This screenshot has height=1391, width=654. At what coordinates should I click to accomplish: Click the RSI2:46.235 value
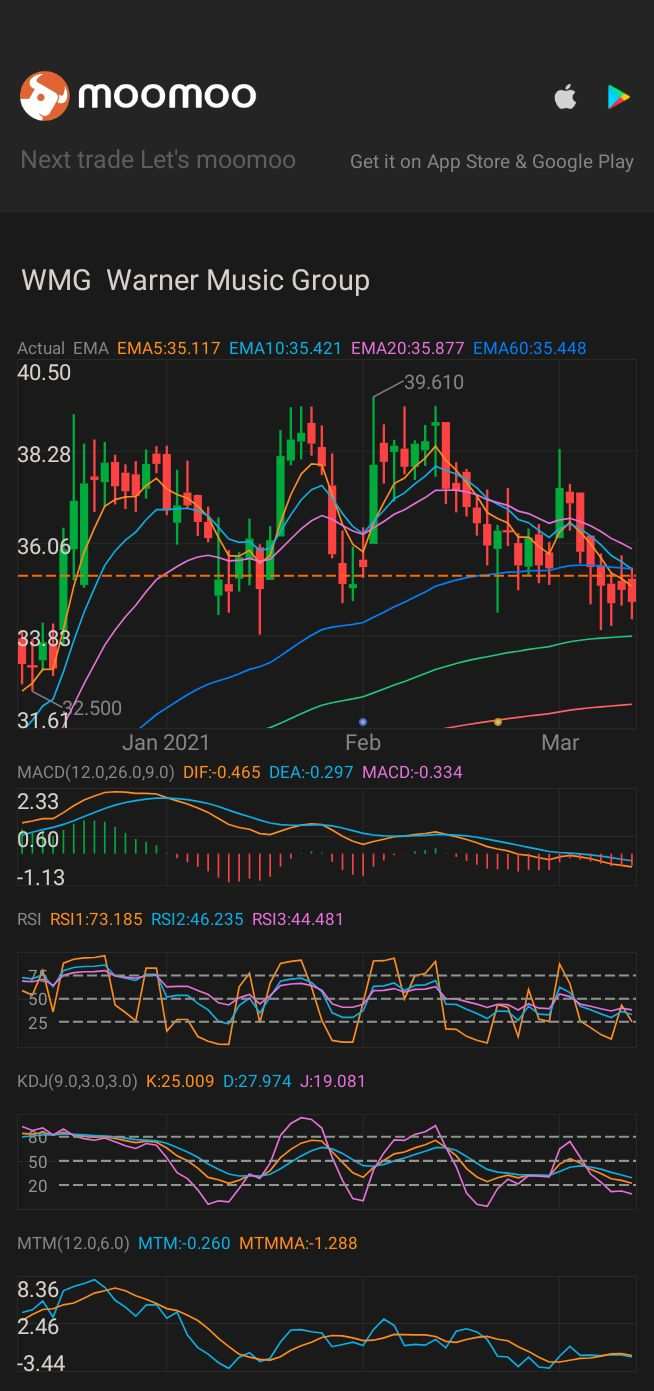coord(197,918)
